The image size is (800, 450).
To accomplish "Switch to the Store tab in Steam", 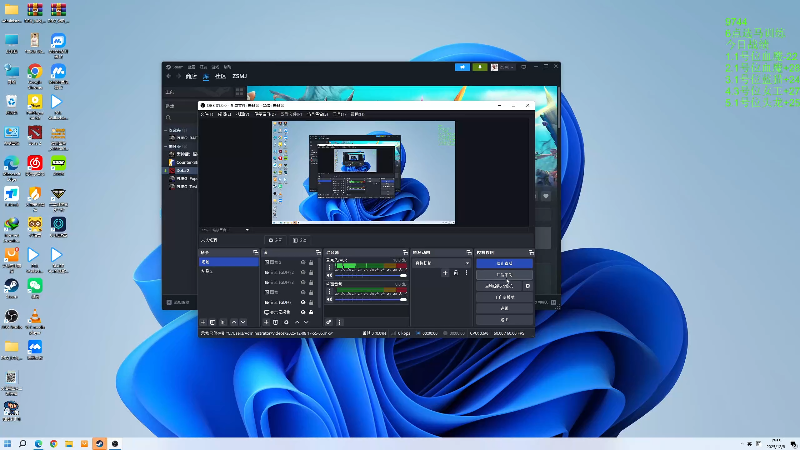I will coord(191,76).
